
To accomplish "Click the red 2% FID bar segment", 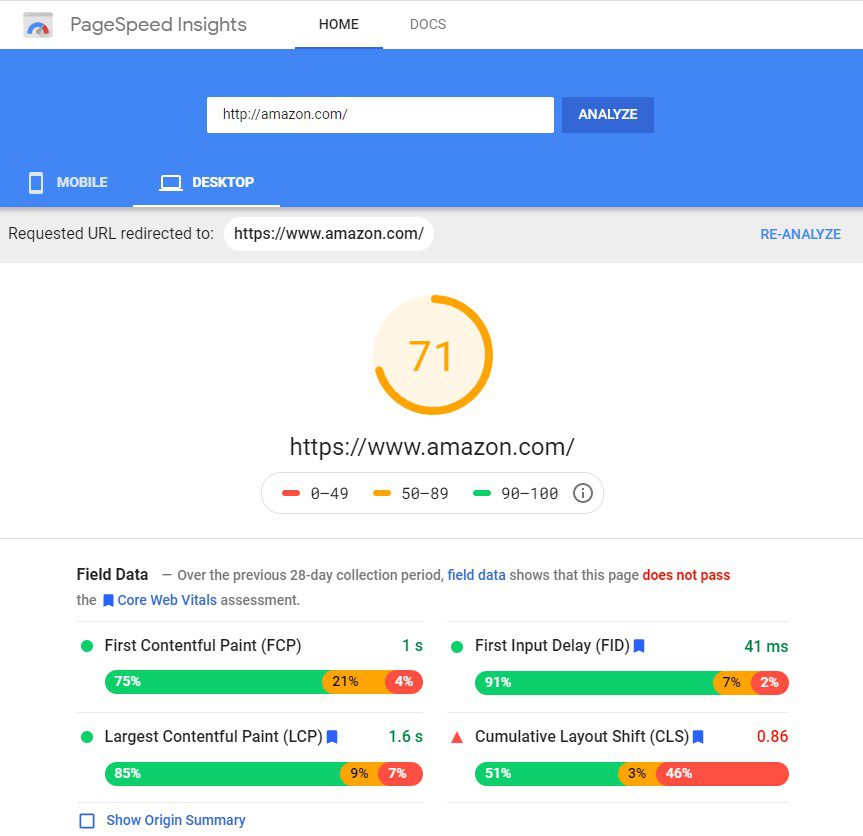I will tap(770, 682).
